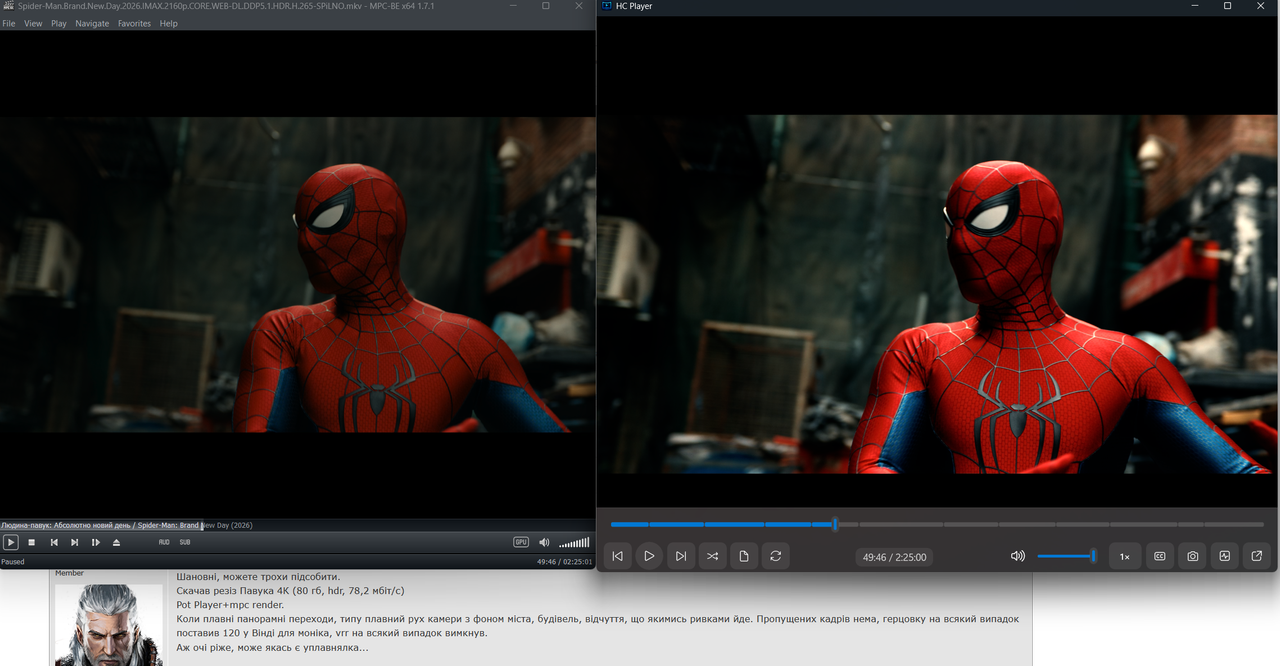The width and height of the screenshot is (1280, 666).
Task: Start playback in HC Player
Action: coord(649,556)
